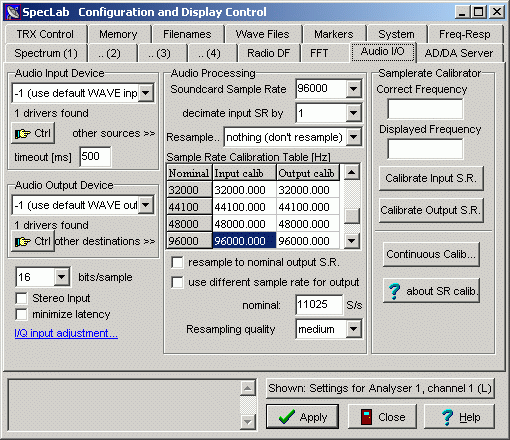Switch to the Spectrum (1) tab
This screenshot has height=440, width=510.
point(46,53)
